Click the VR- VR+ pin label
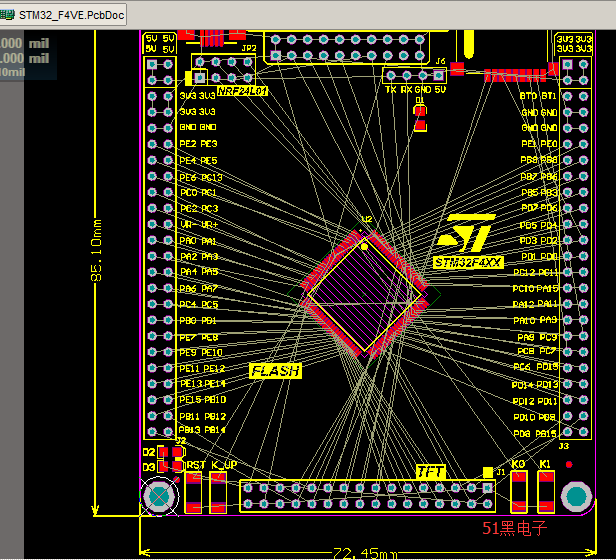 pyautogui.click(x=199, y=225)
